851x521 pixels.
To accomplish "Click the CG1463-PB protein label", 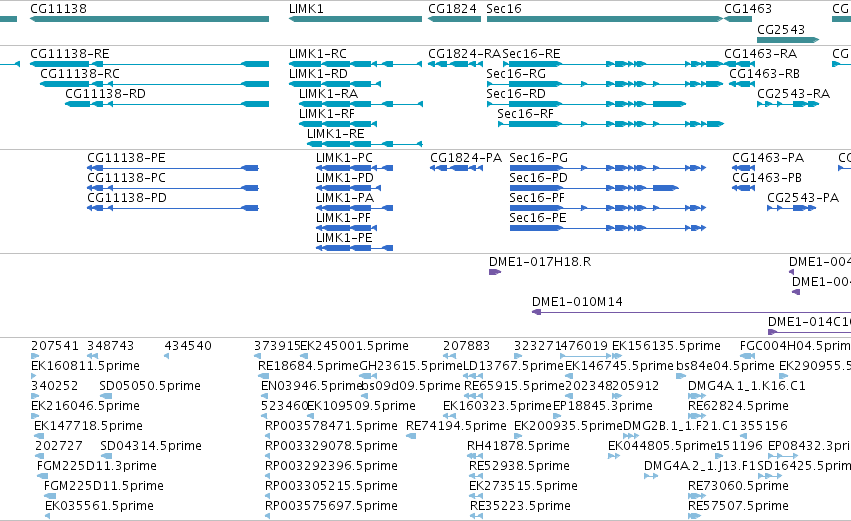I will (x=767, y=178).
